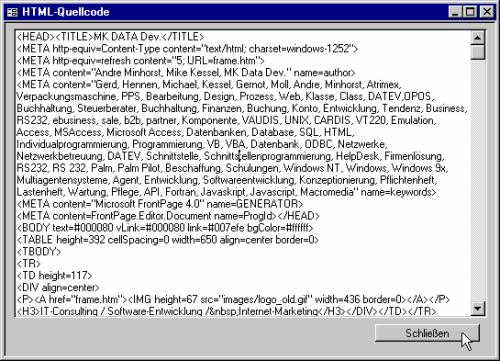Click the name=GENERATOR META line
The height and width of the screenshot is (361, 500).
pyautogui.click(x=160, y=204)
